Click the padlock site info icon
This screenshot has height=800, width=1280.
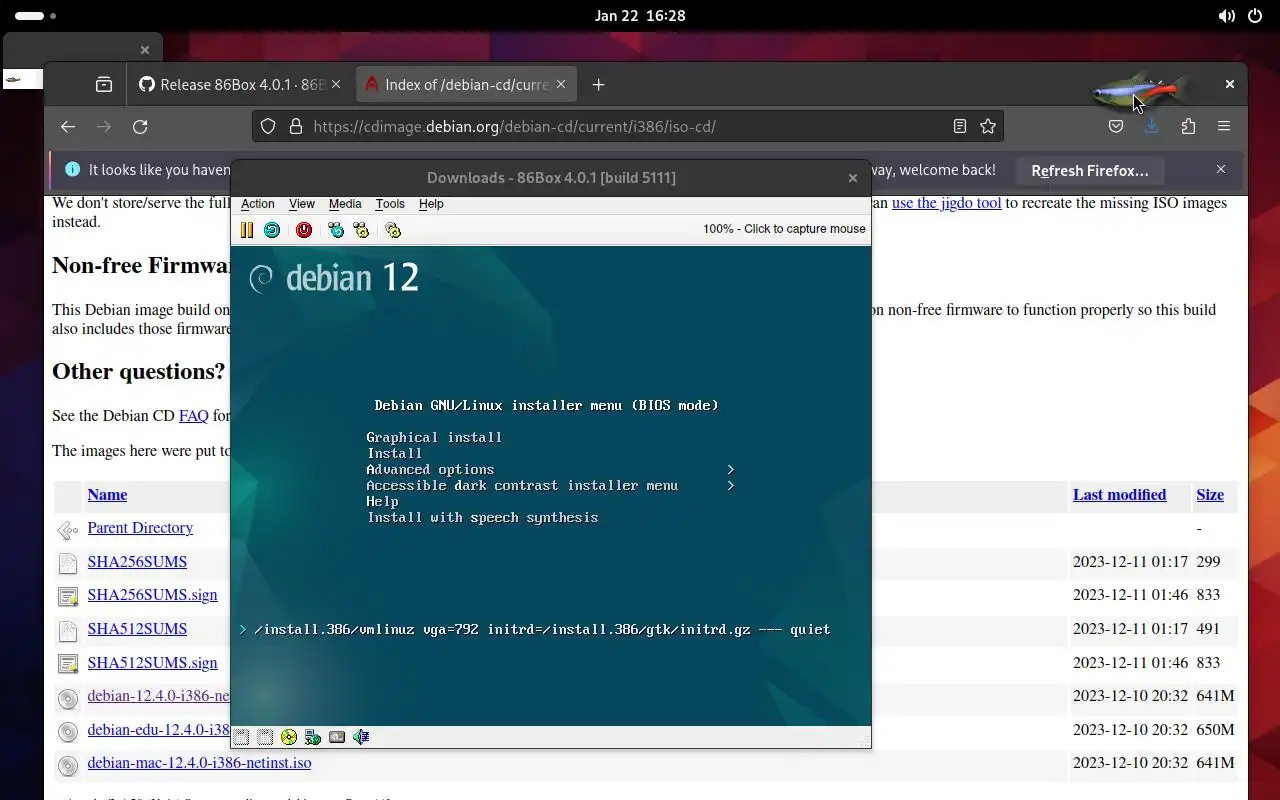click(296, 126)
